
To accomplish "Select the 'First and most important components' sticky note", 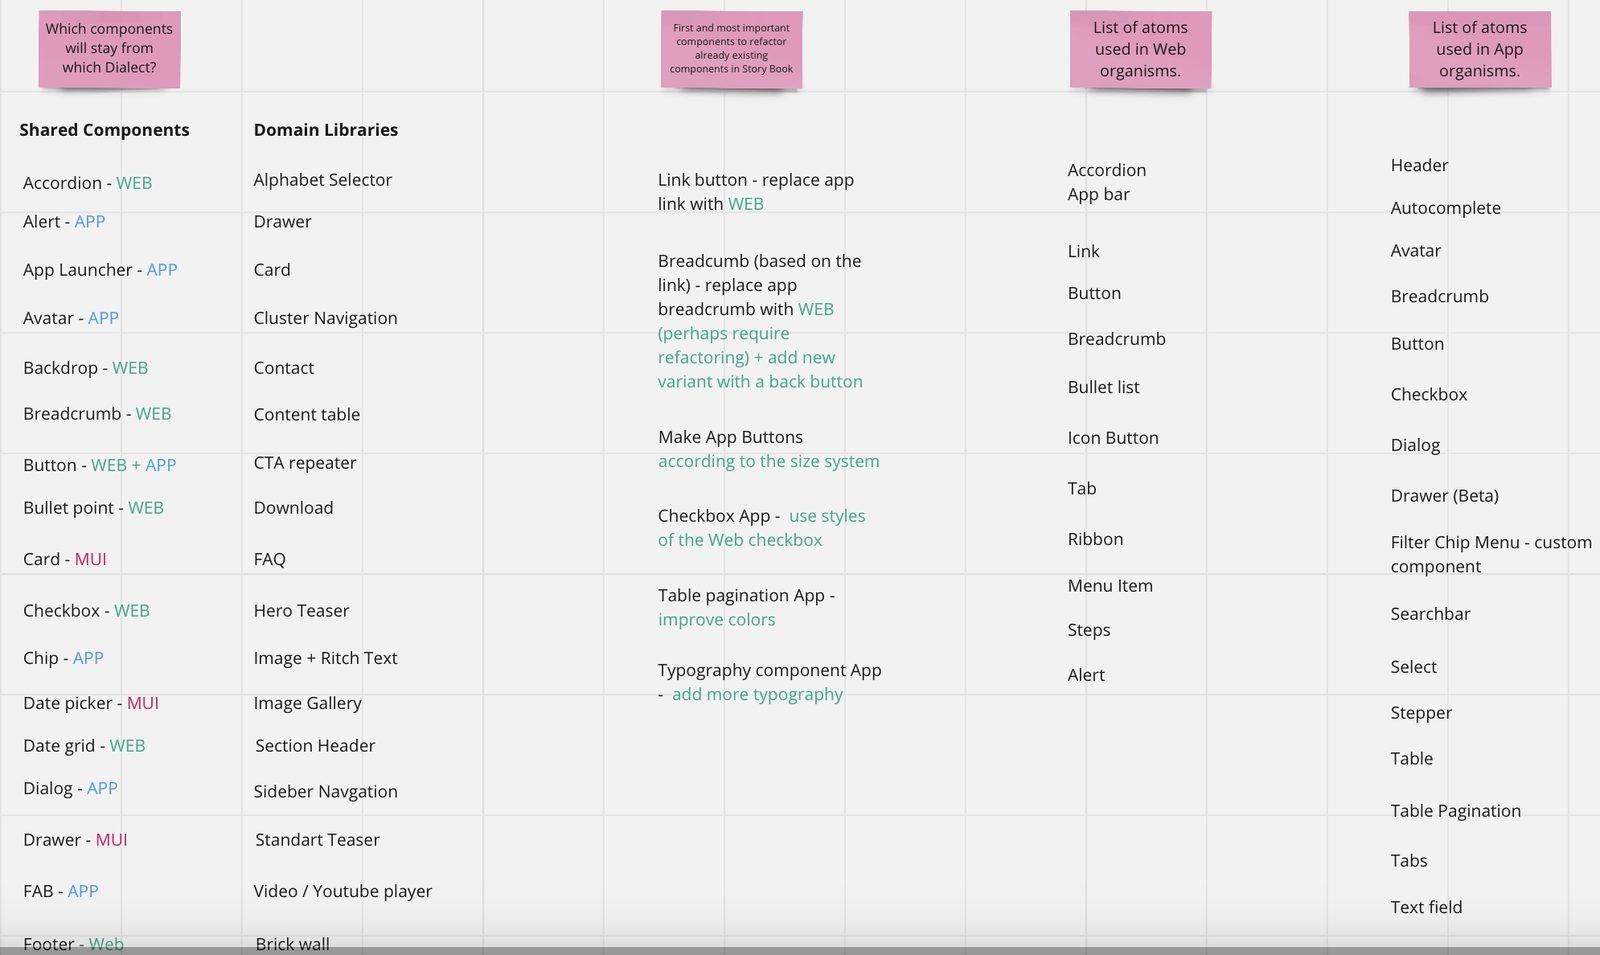I will tap(731, 49).
